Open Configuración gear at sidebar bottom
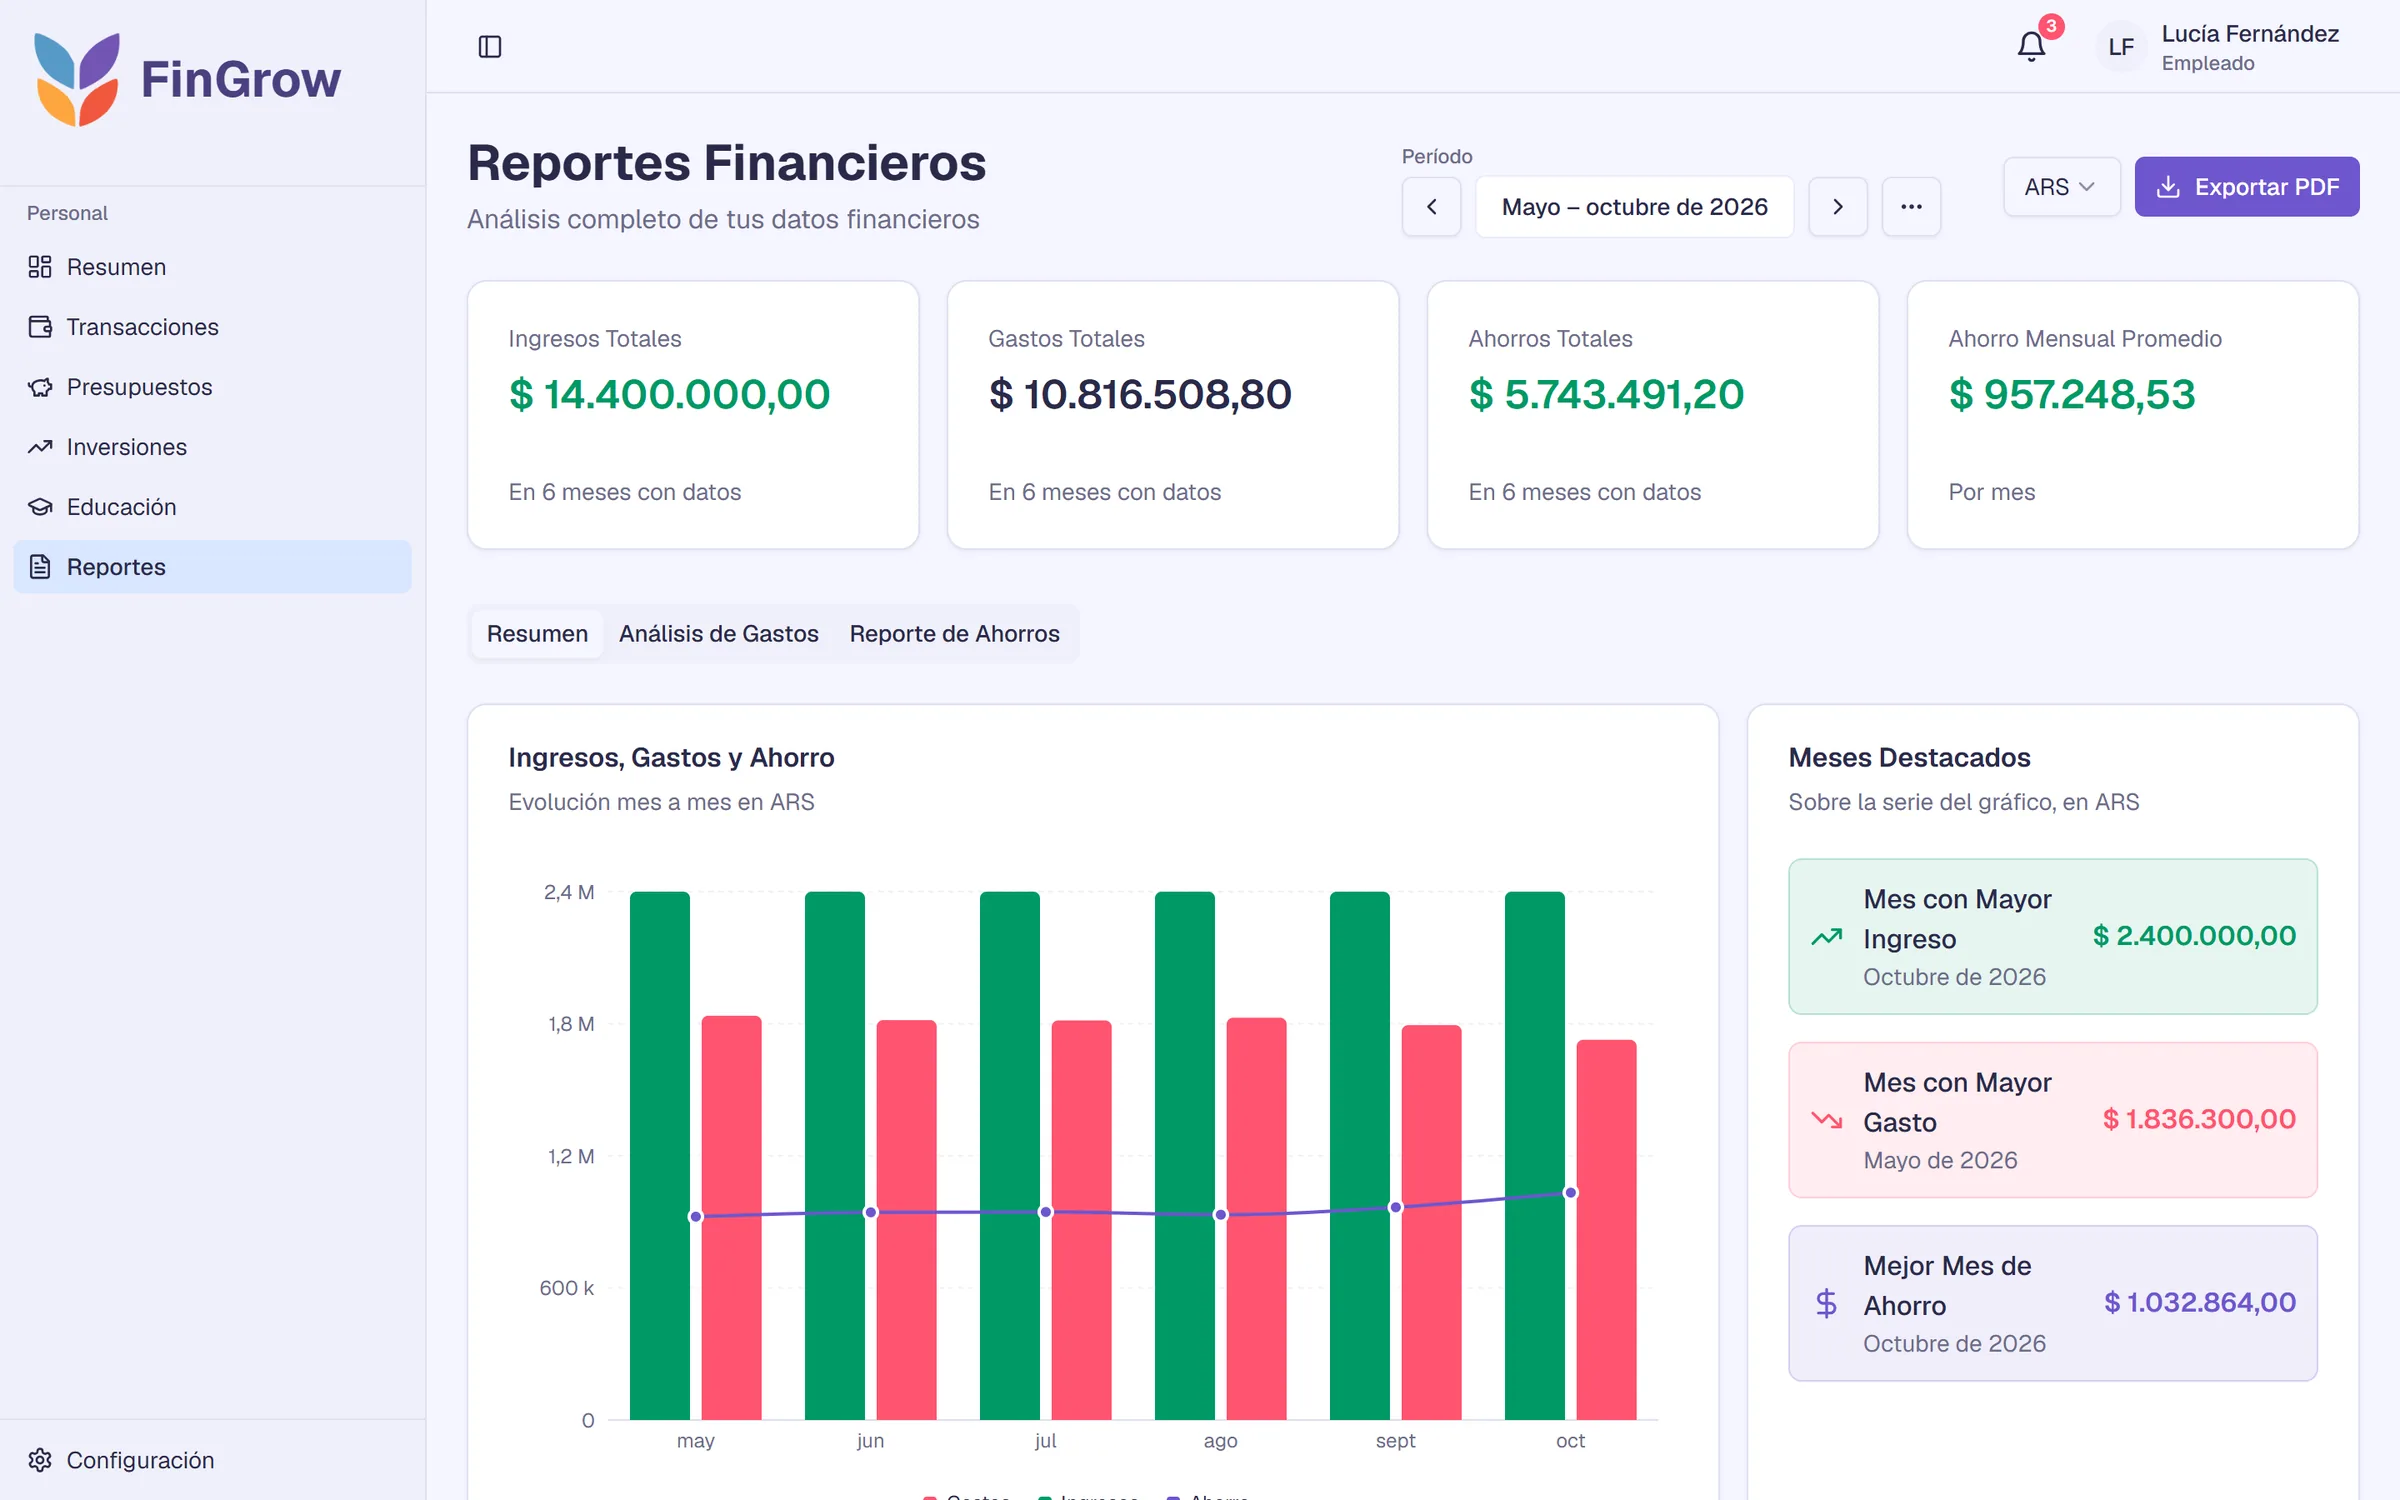 pyautogui.click(x=212, y=1460)
